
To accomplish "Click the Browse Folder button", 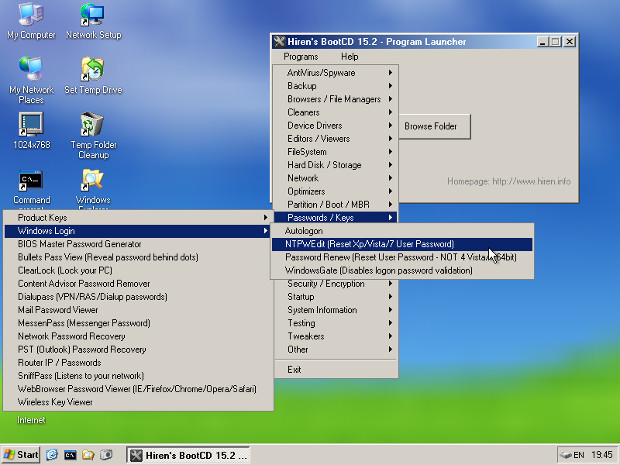I will 435,127.
